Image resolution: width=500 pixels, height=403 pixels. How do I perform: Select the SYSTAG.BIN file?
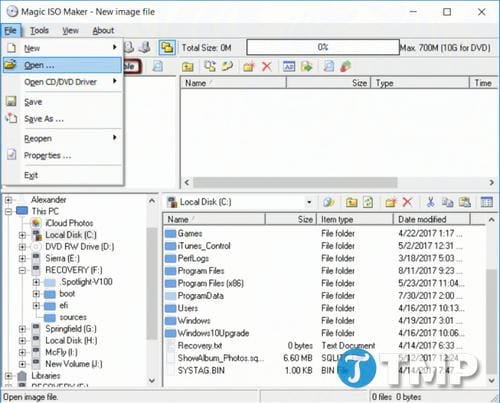click(201, 370)
